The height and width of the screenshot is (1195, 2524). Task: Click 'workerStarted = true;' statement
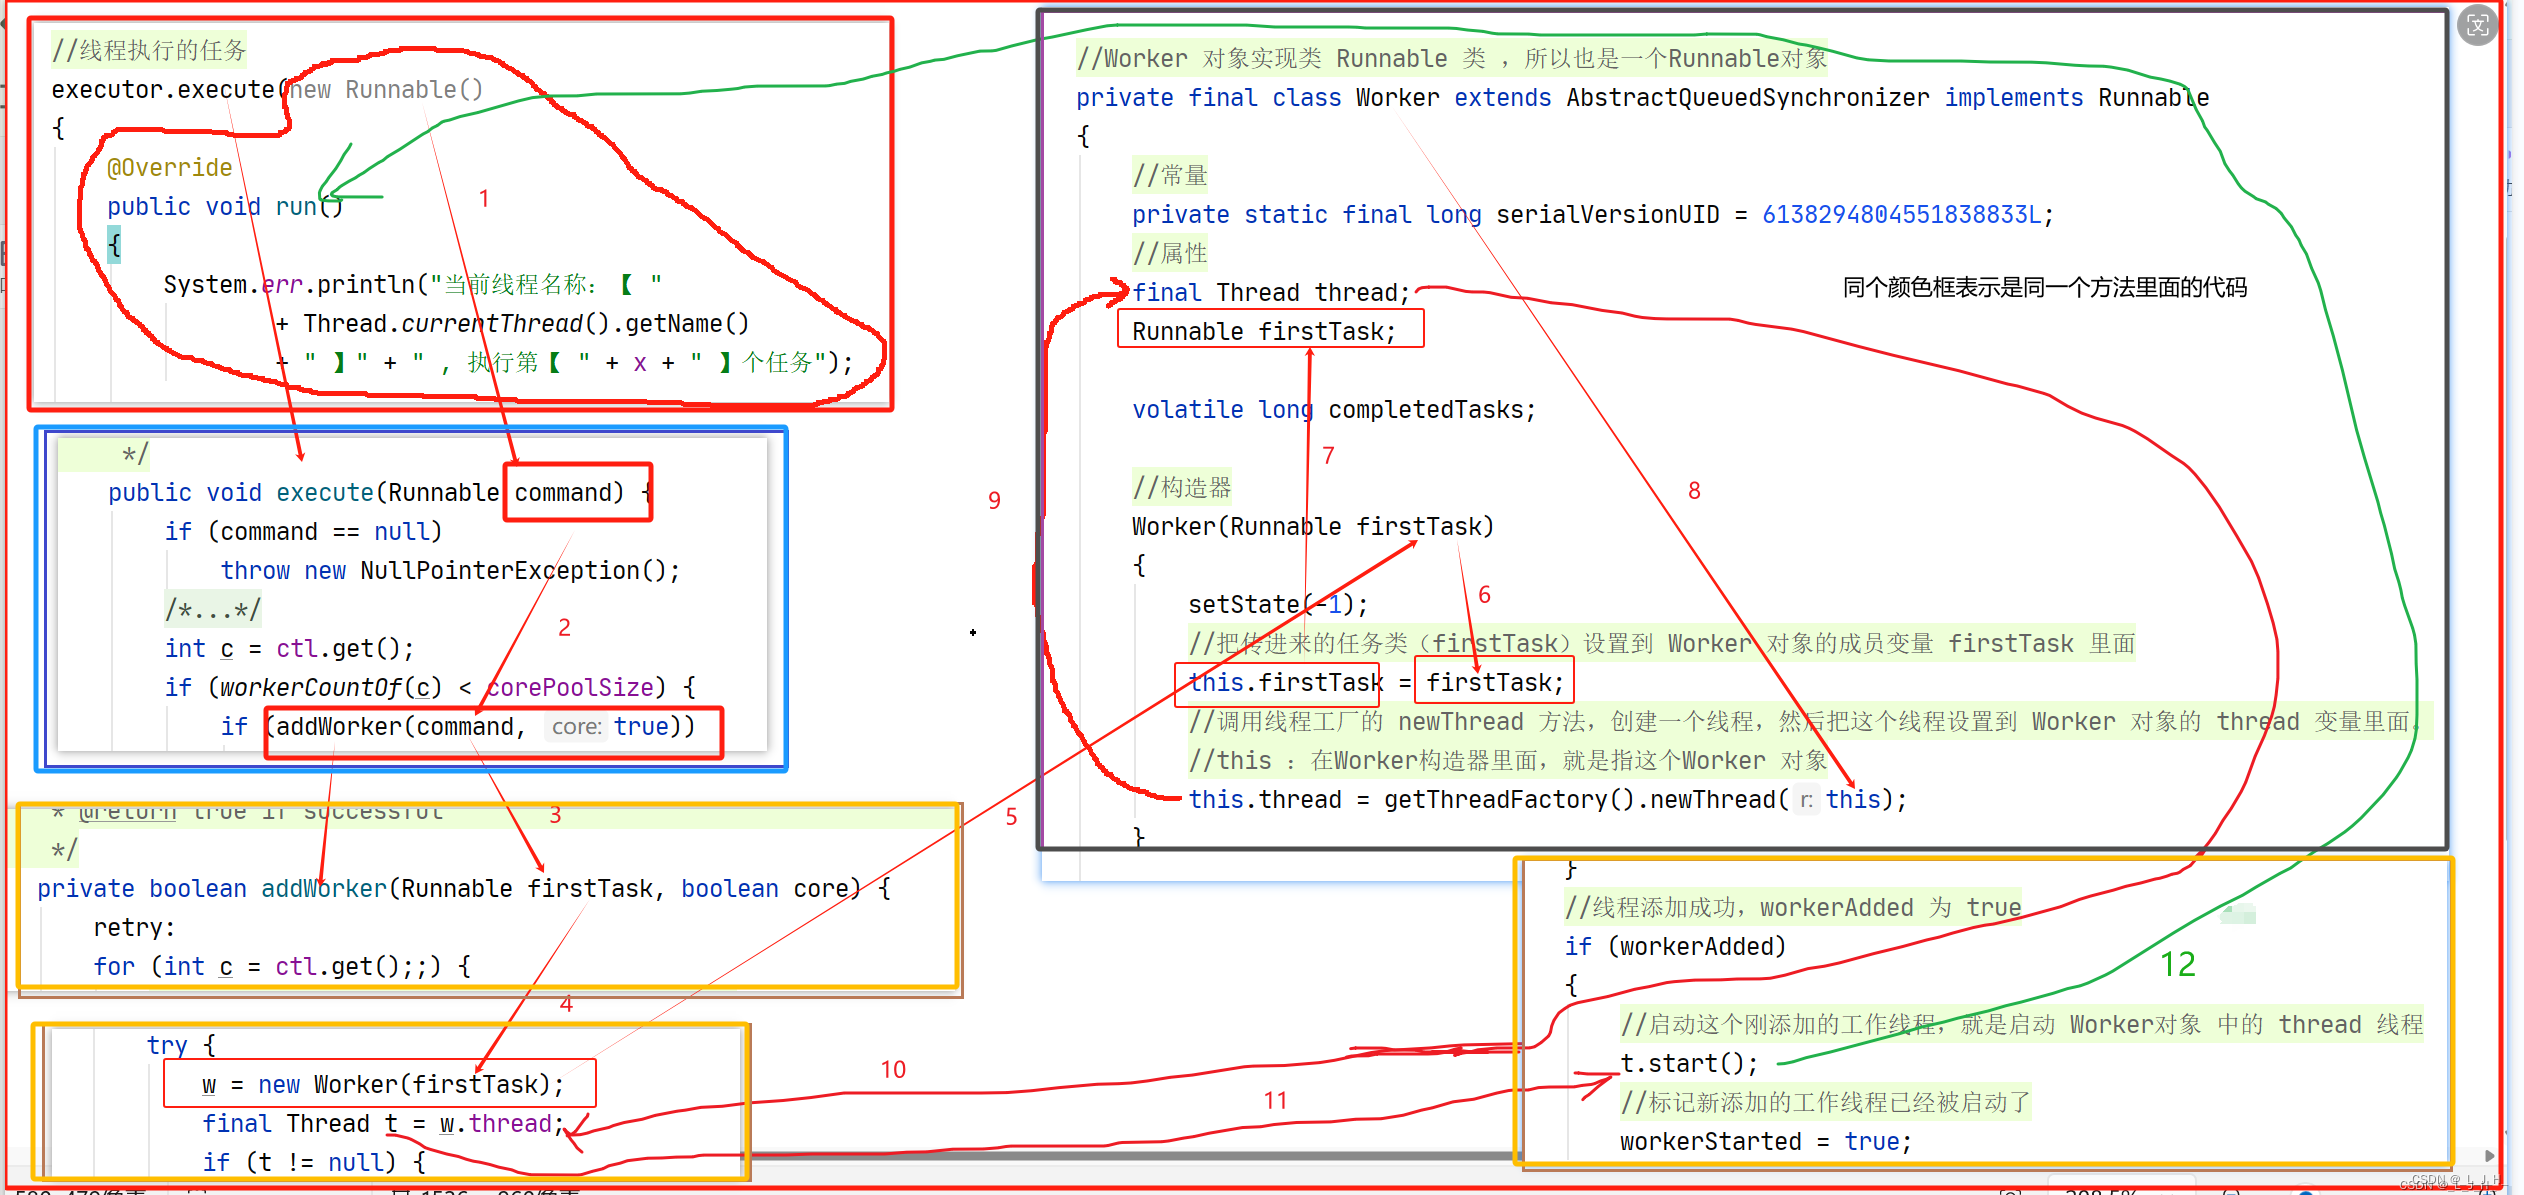pos(1766,1141)
